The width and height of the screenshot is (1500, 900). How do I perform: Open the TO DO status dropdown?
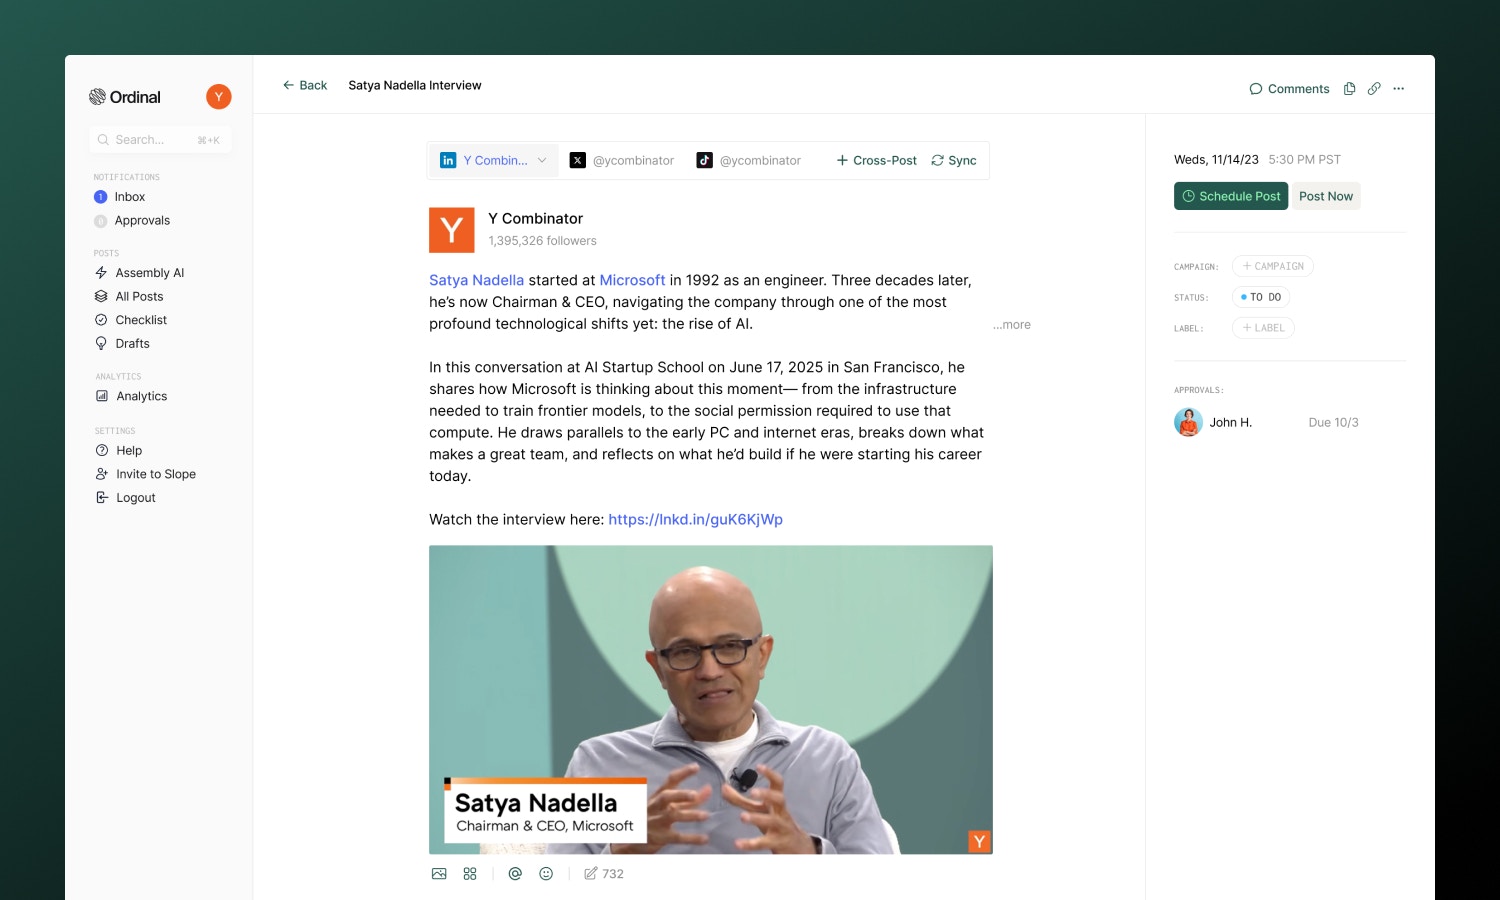pos(1261,297)
